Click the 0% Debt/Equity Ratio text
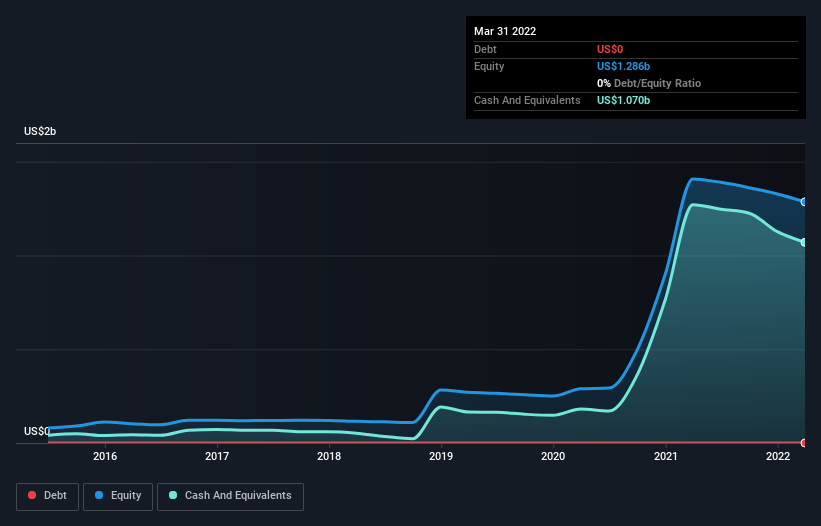The width and height of the screenshot is (821, 526). click(649, 83)
